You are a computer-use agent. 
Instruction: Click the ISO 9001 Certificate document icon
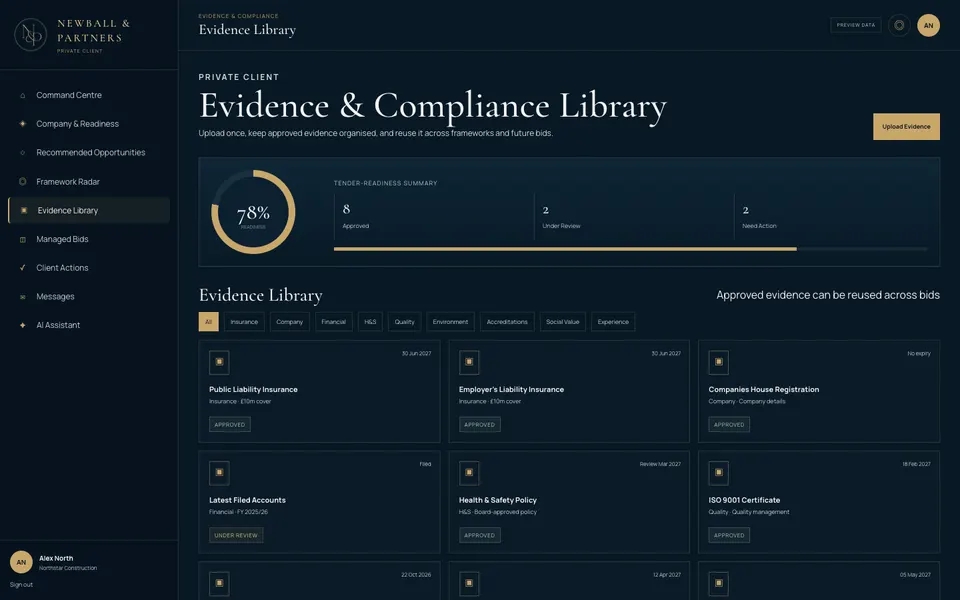pos(719,473)
